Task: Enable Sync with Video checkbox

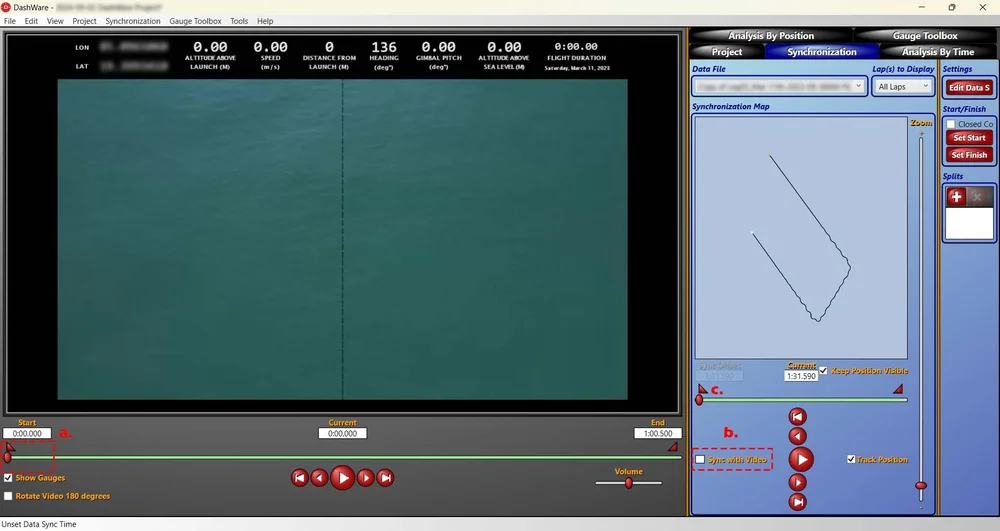Action: pos(700,460)
